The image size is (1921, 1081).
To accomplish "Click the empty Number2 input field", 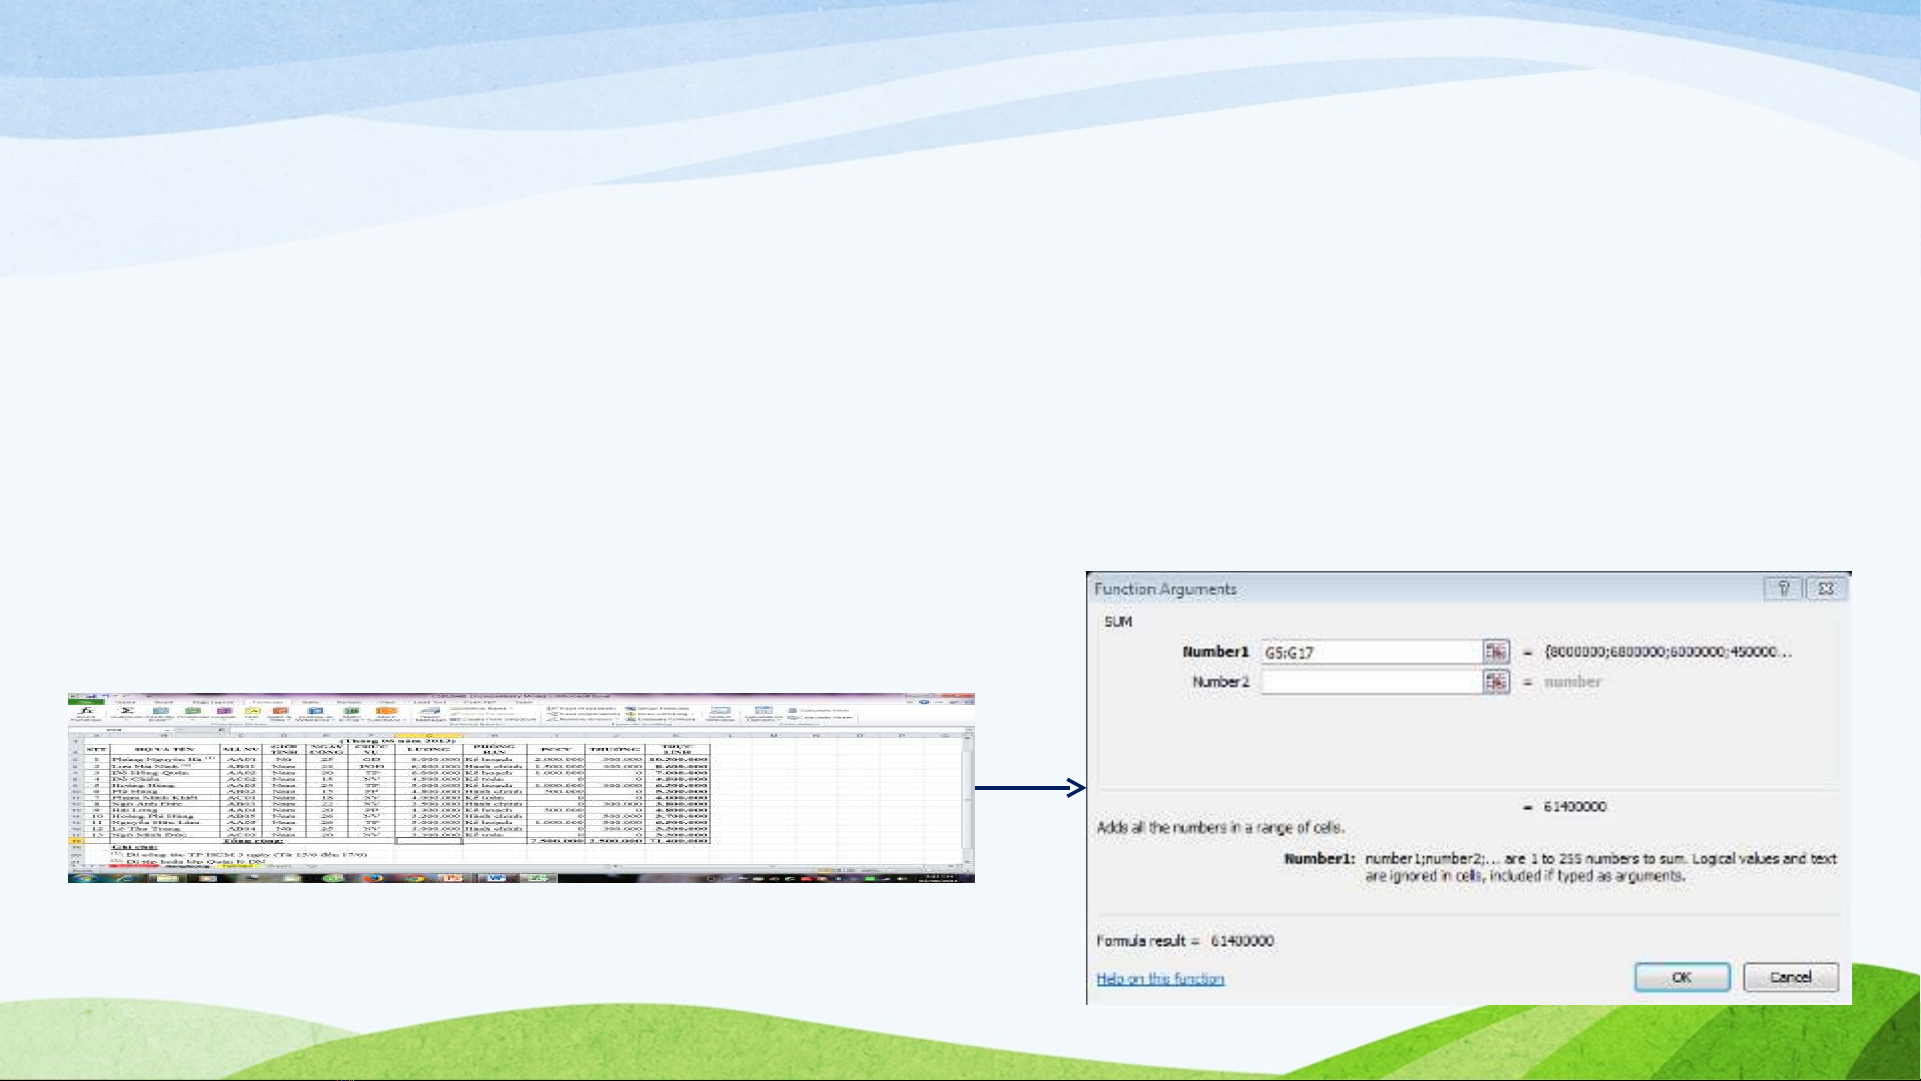I will click(x=1370, y=682).
